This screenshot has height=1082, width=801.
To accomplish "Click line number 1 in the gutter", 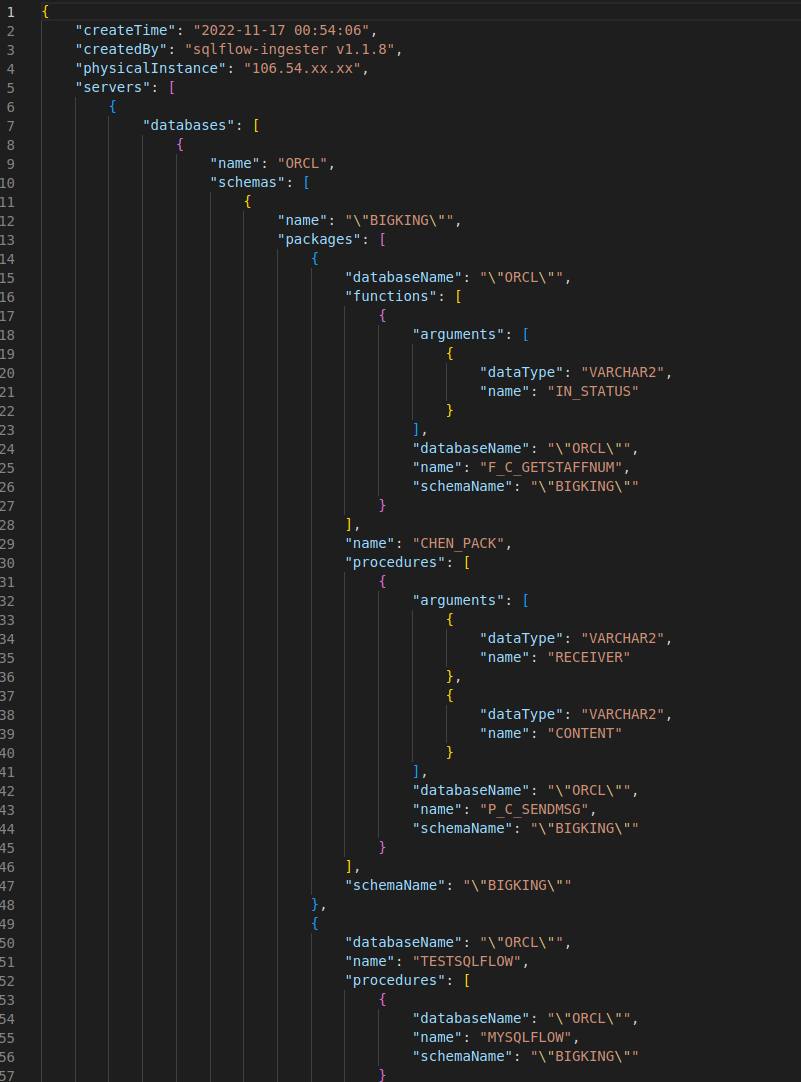I will (10, 11).
